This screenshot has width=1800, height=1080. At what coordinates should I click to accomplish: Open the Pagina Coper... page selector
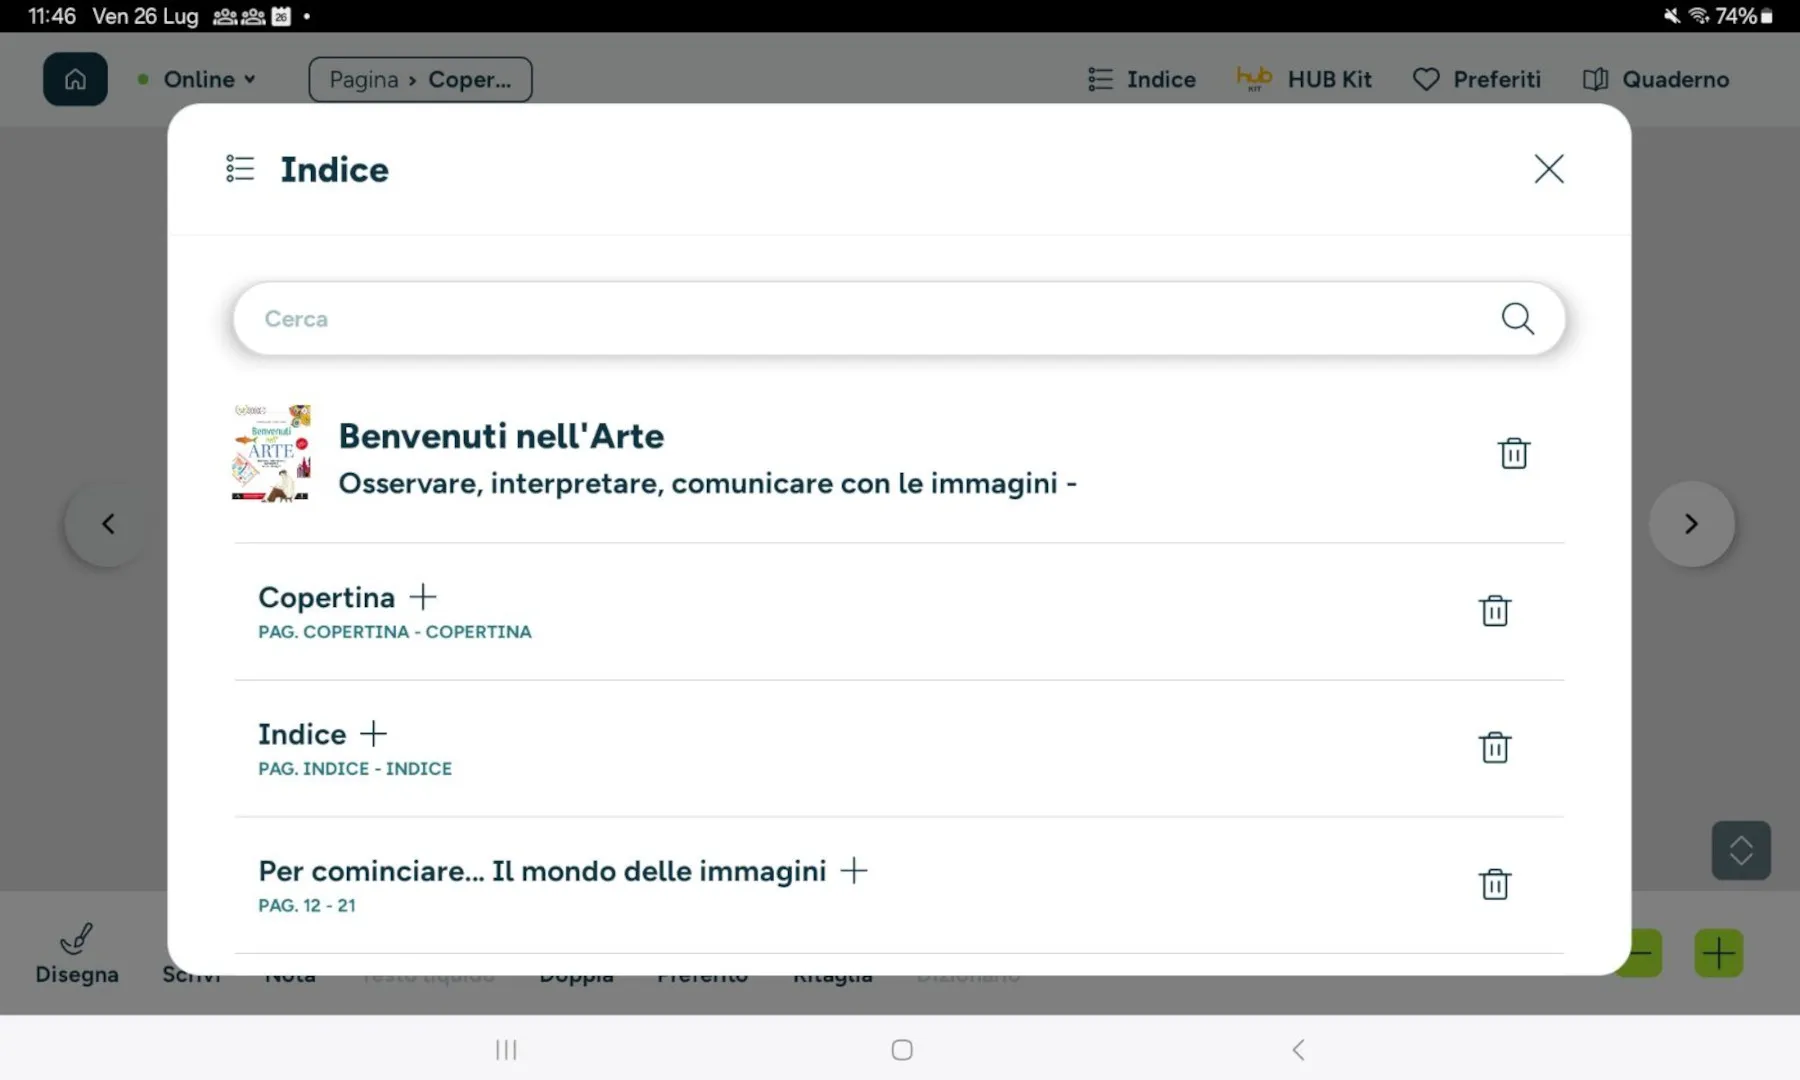click(420, 79)
